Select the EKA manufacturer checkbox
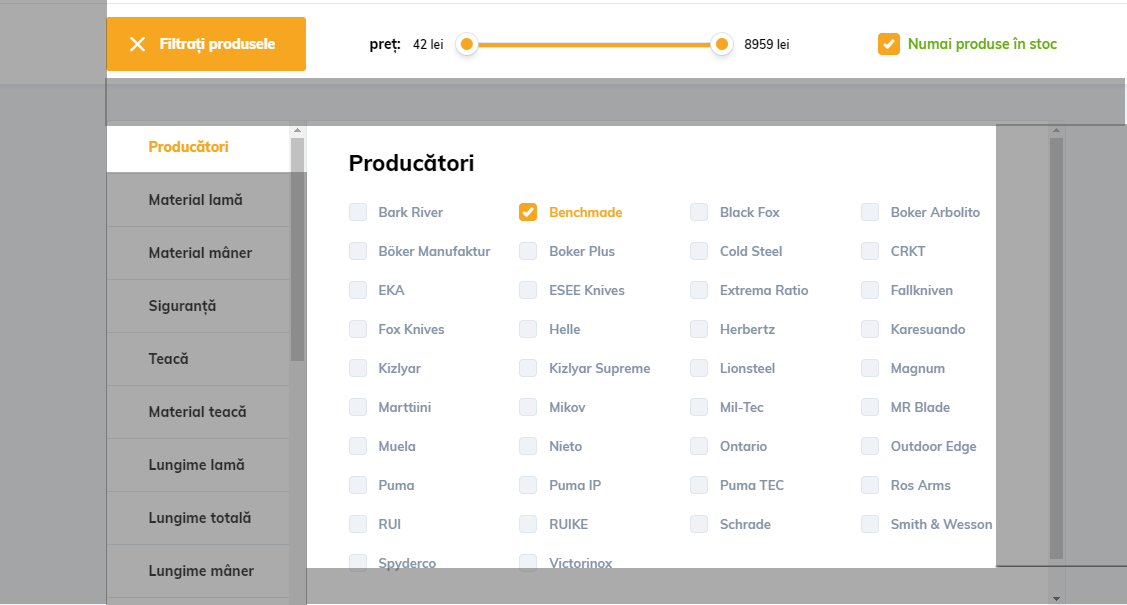 click(x=358, y=290)
